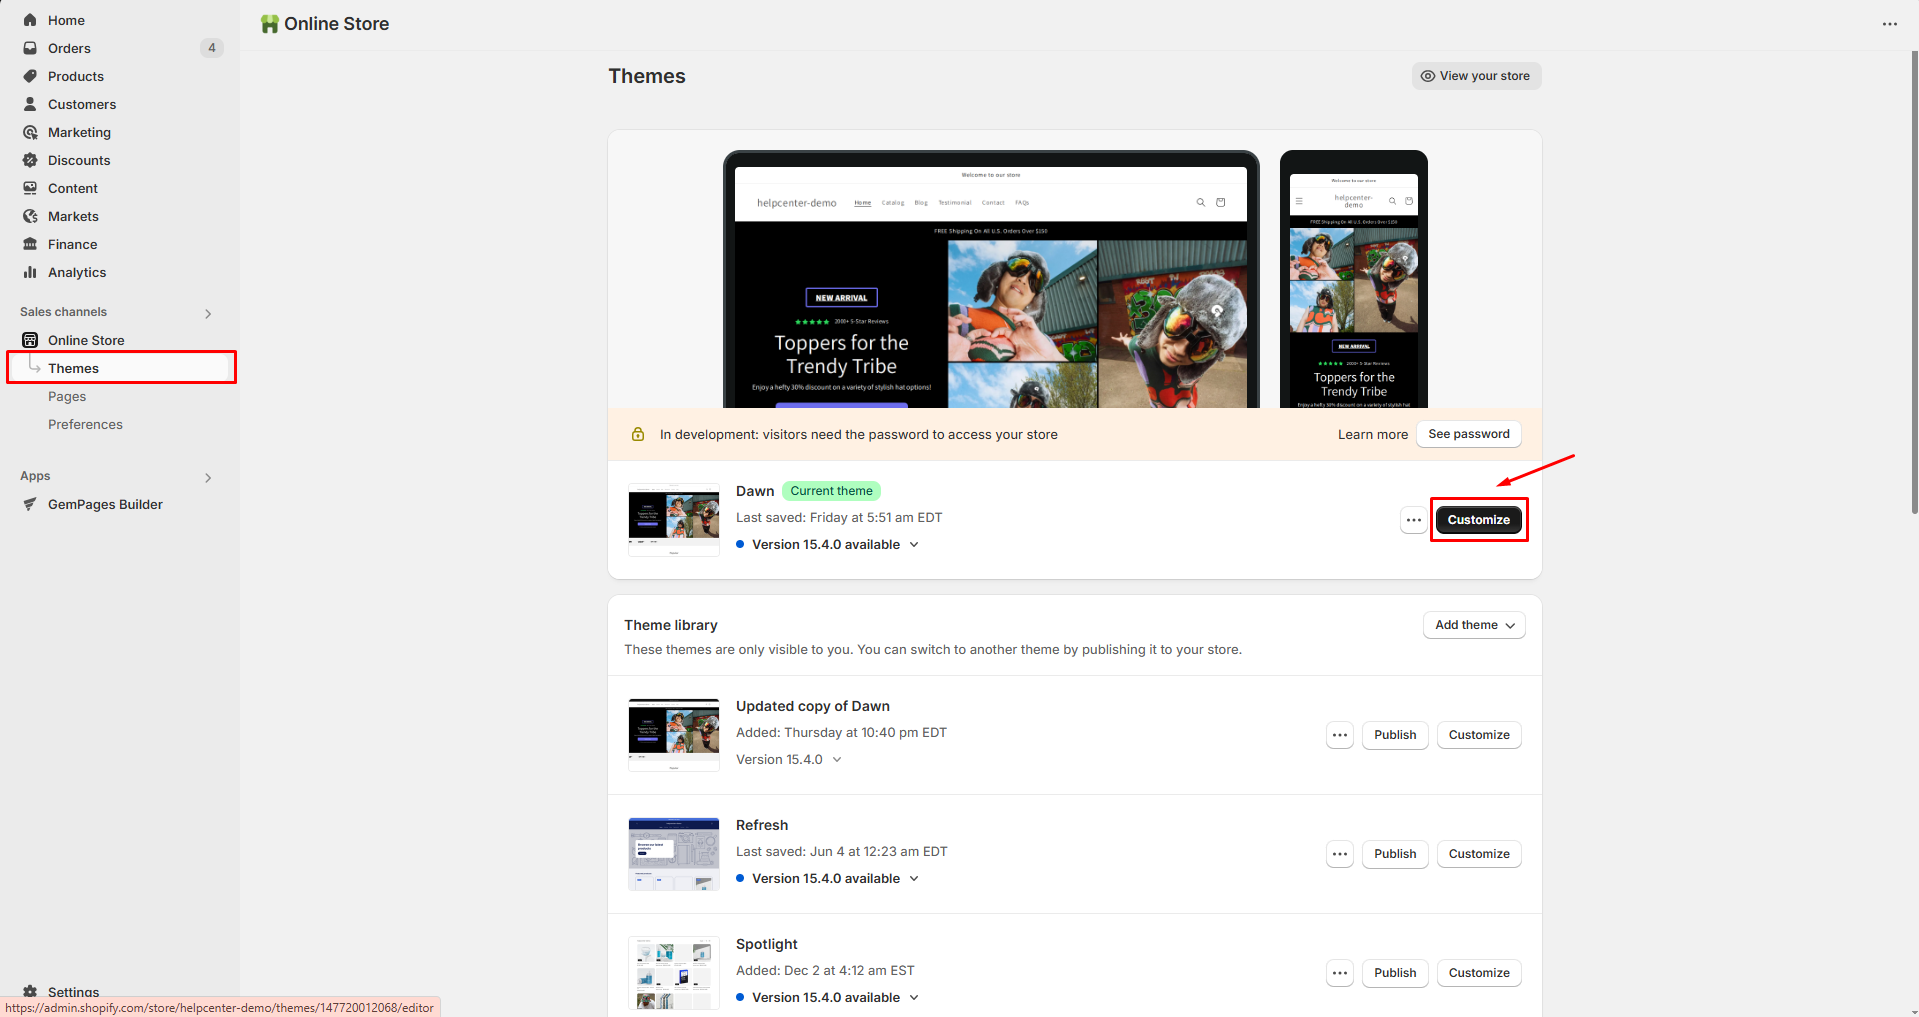Click the Orders icon in sidebar
Viewport: 1919px width, 1017px height.
30,48
